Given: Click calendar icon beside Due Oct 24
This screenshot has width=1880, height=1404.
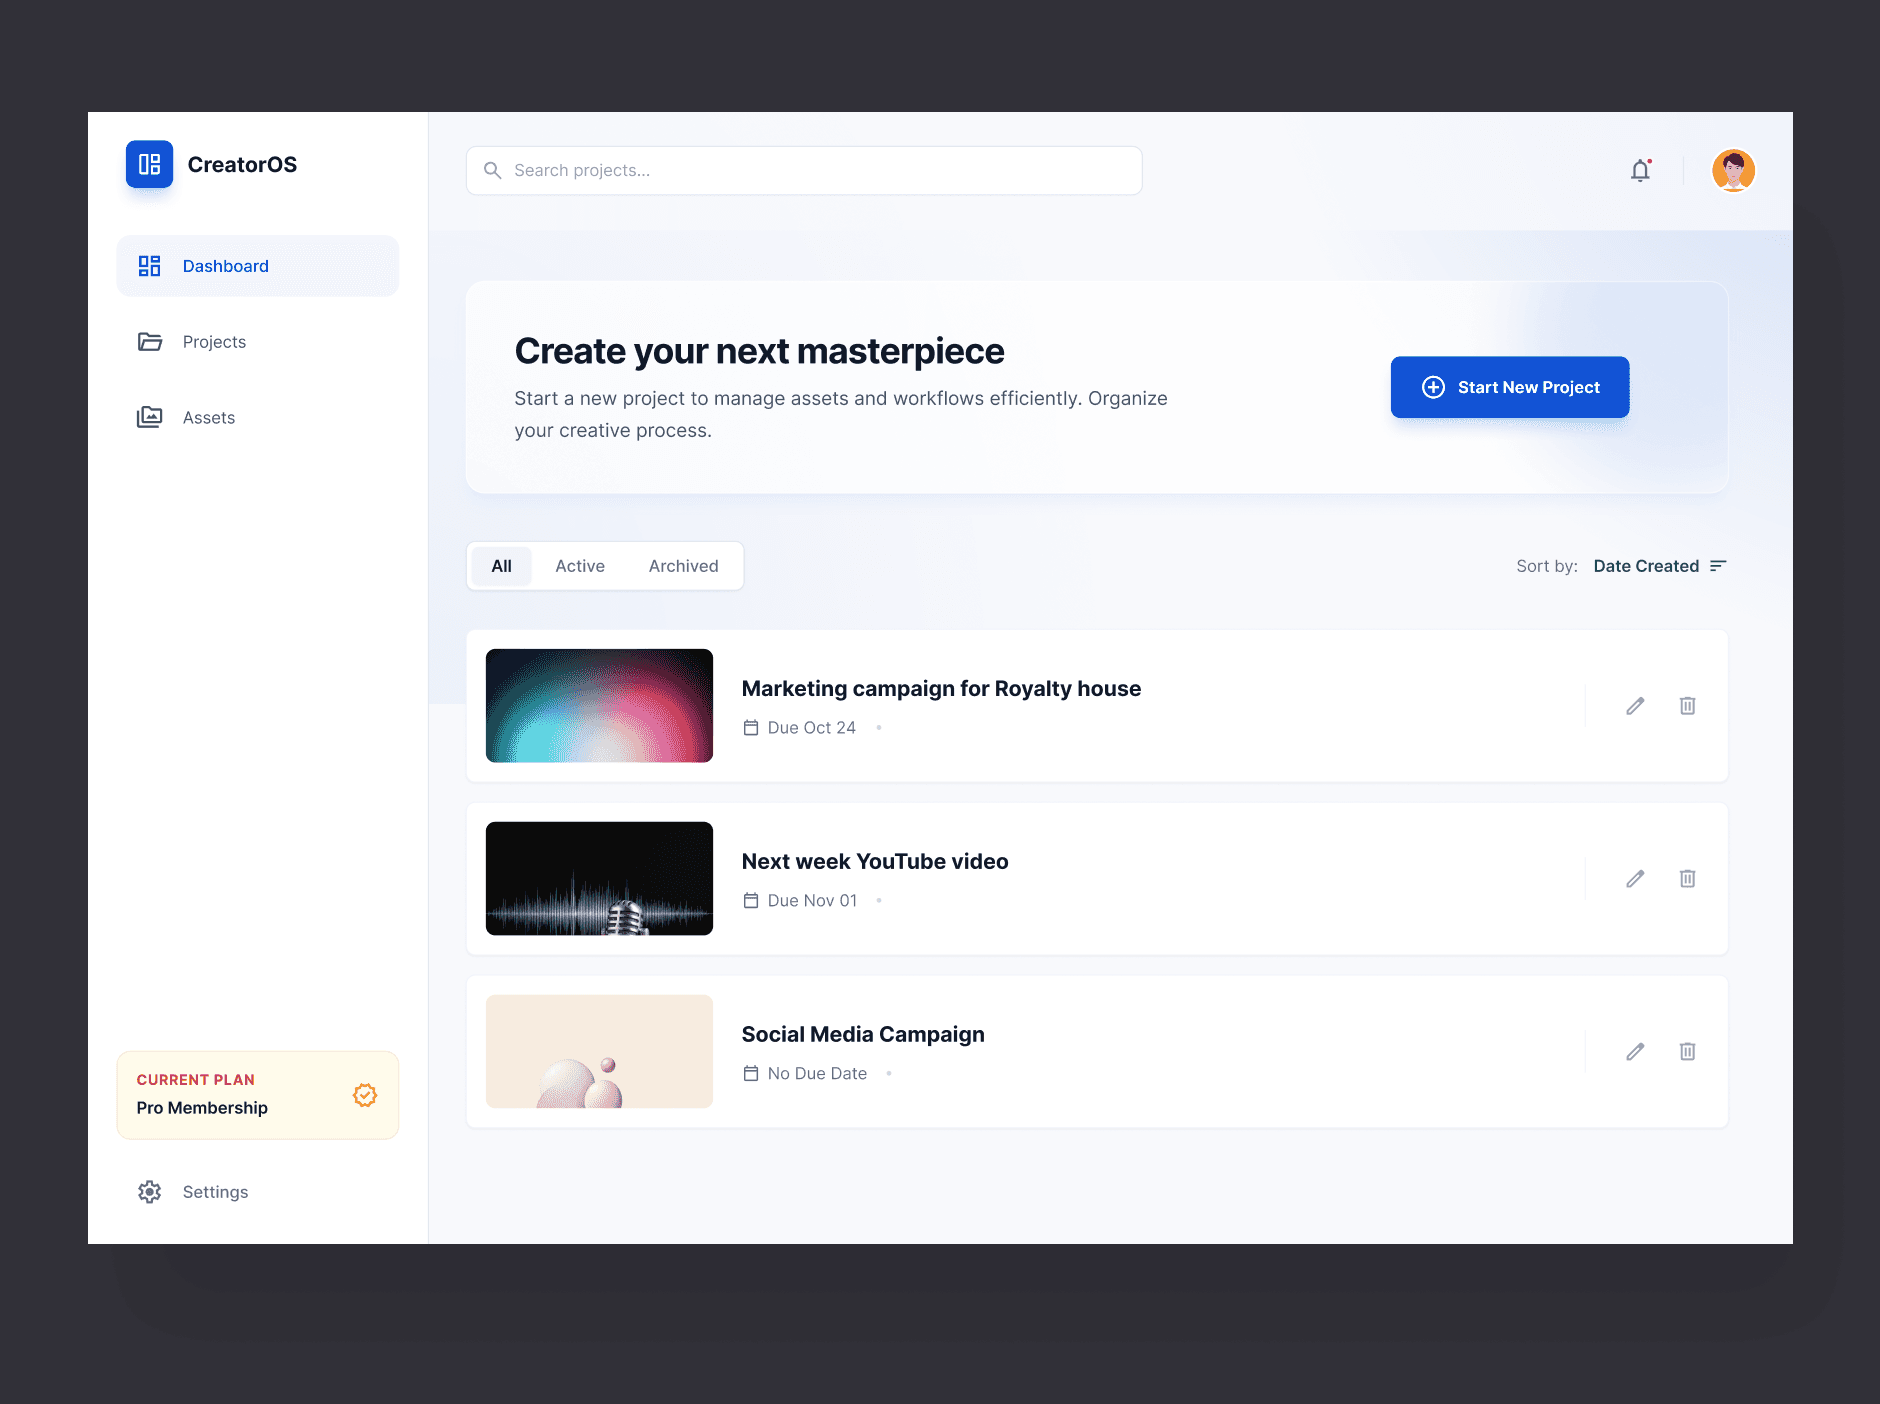Looking at the screenshot, I should [751, 728].
